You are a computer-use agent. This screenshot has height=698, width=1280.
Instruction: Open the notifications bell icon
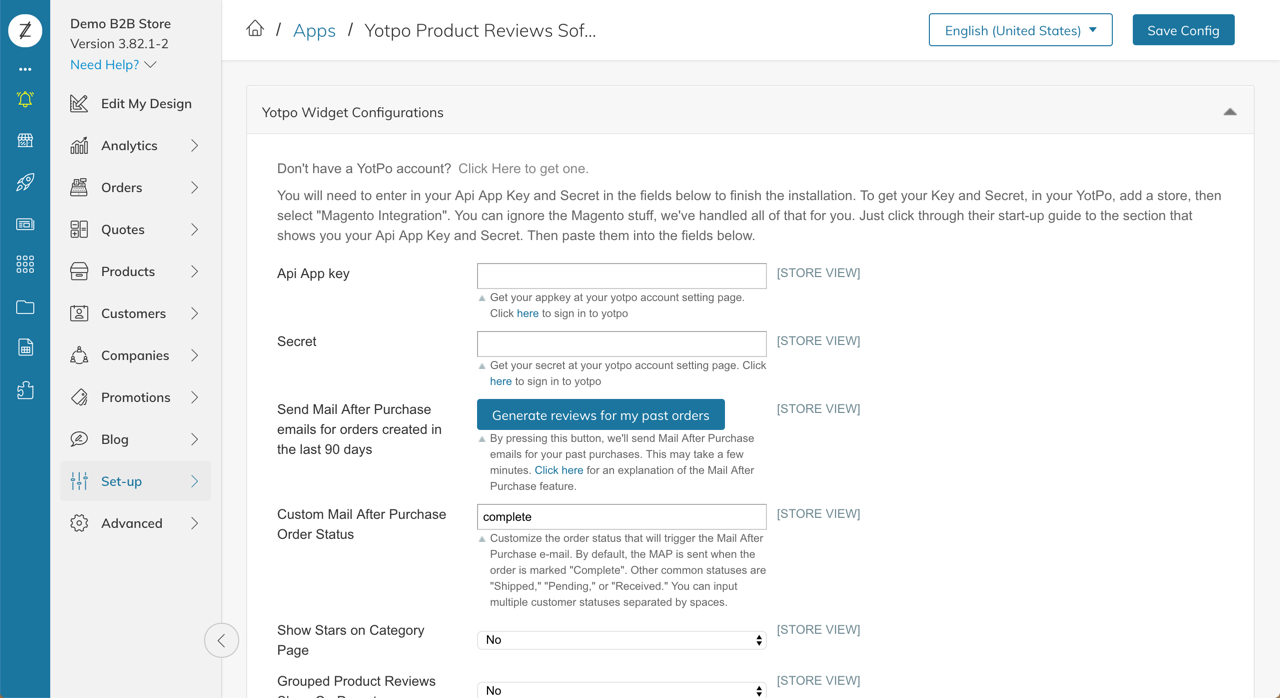click(x=25, y=99)
